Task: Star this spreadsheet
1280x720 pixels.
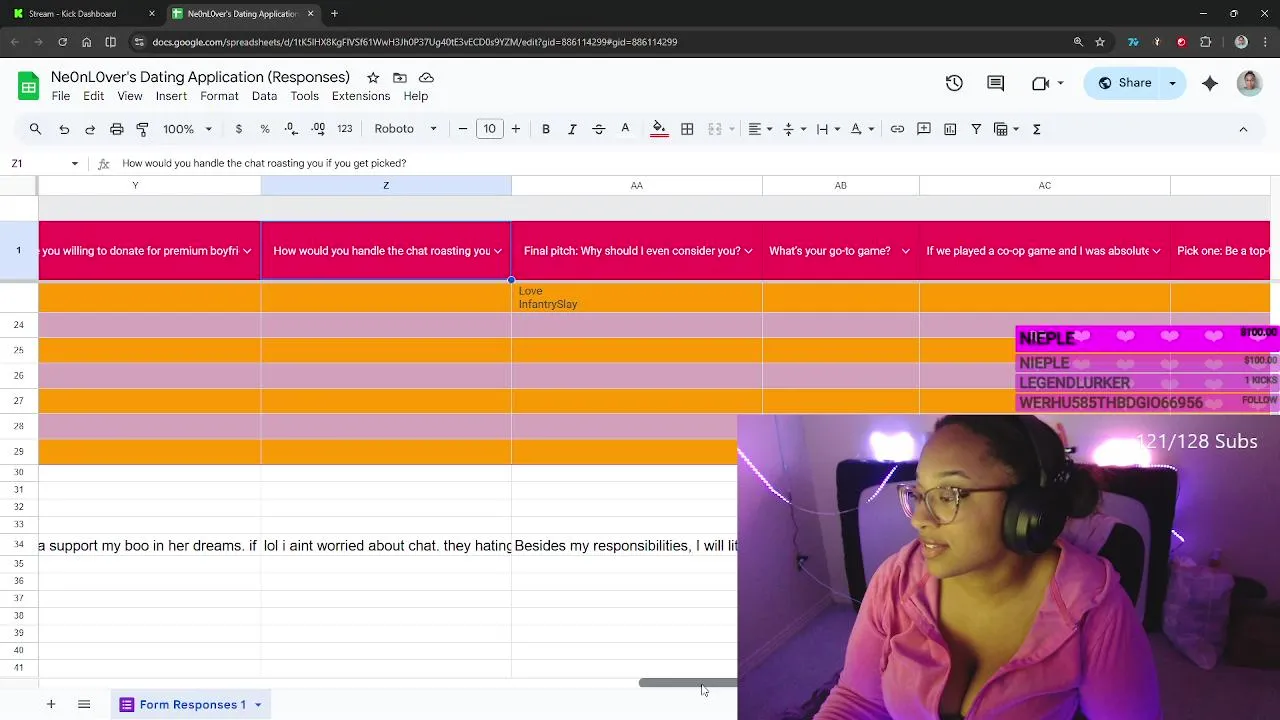Action: [373, 78]
